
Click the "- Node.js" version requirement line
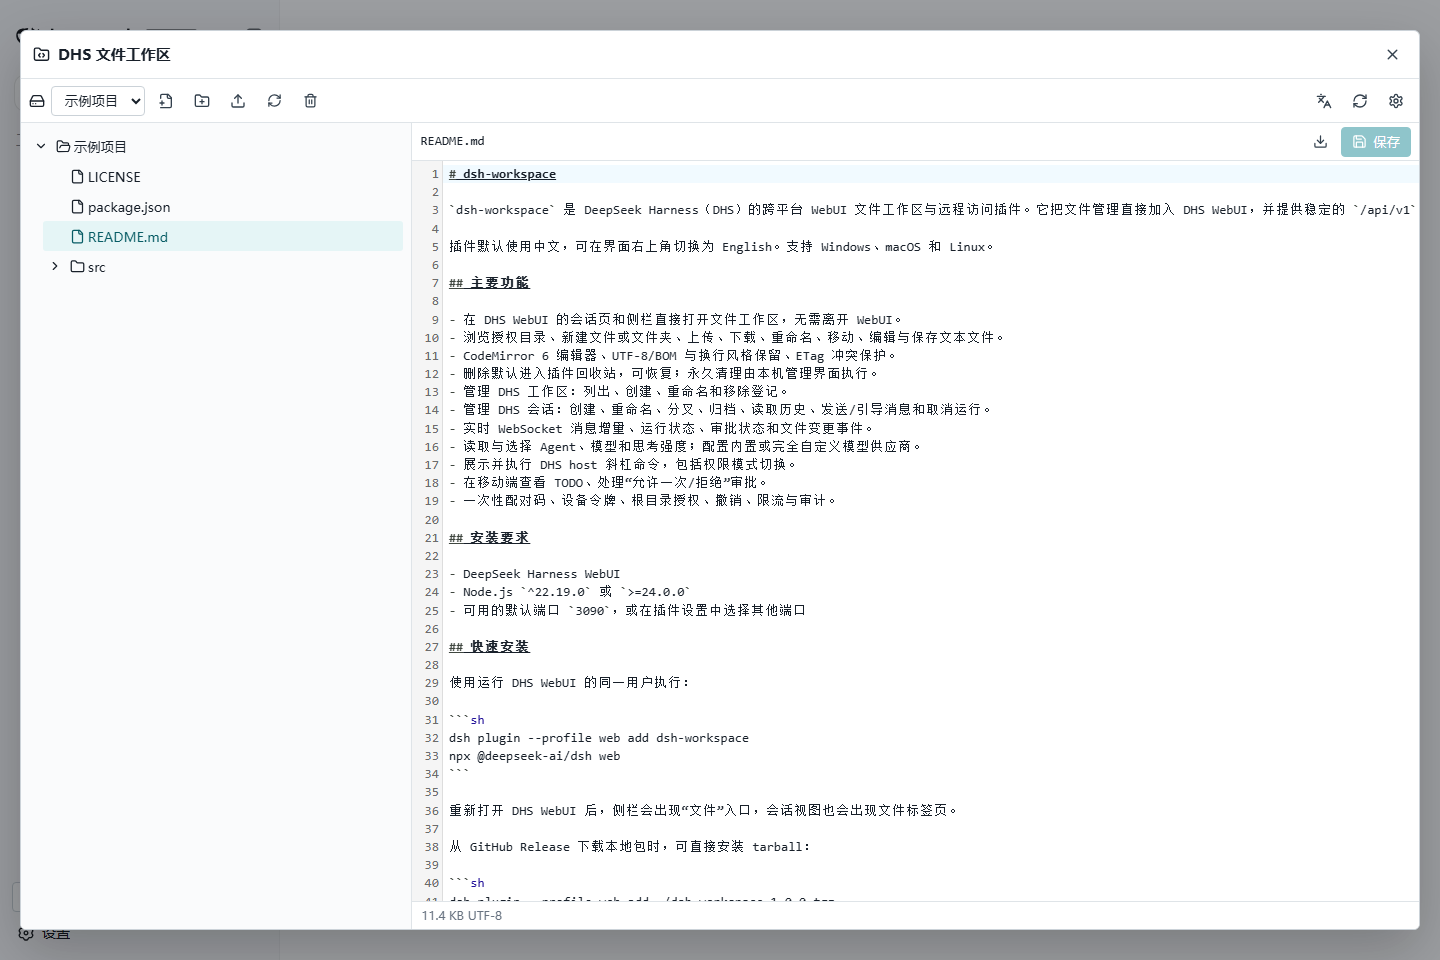570,592
